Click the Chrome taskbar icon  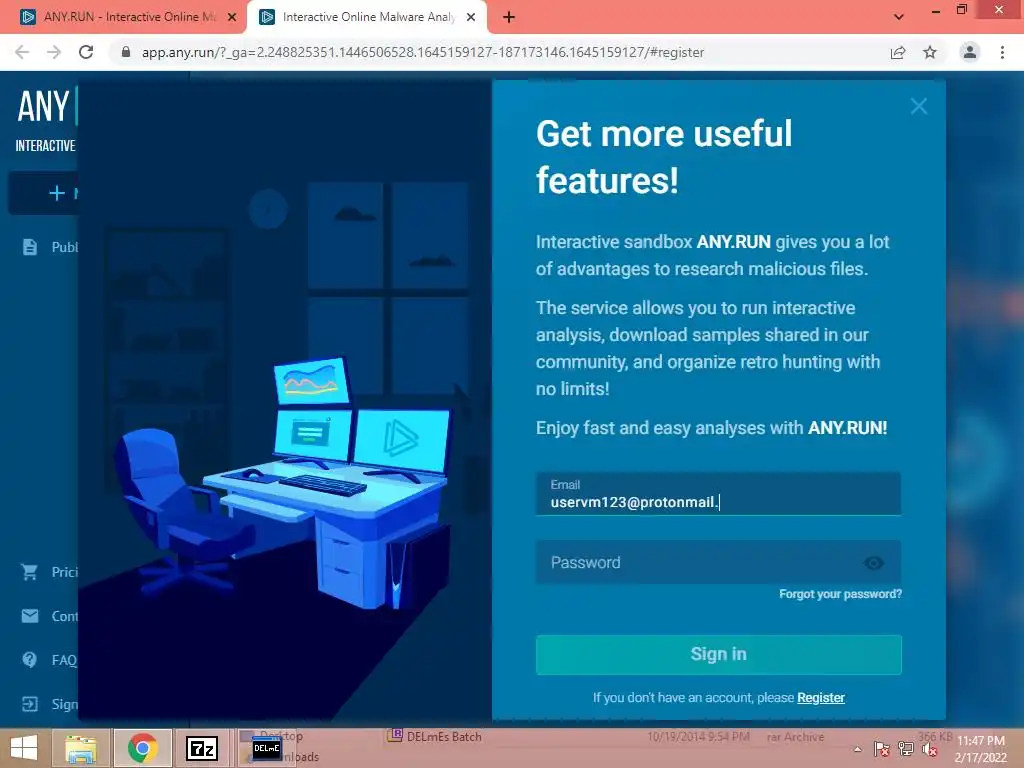142,748
